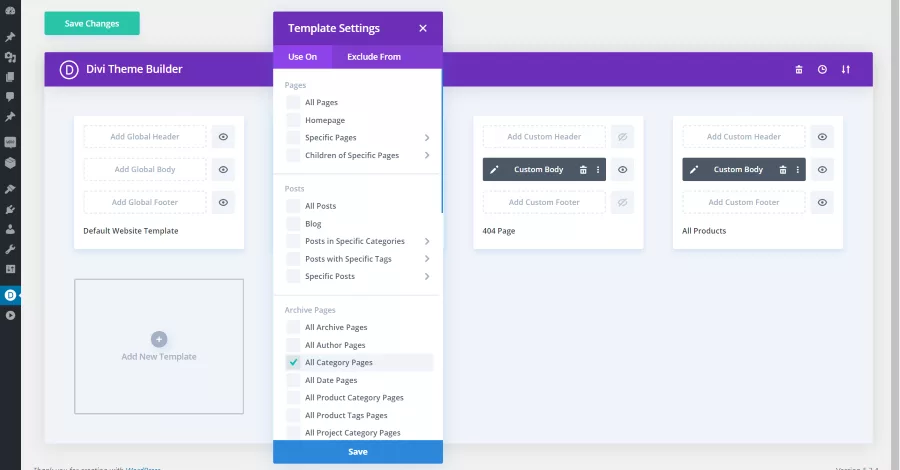Click Add Custom Header on 404 Page

tap(544, 137)
